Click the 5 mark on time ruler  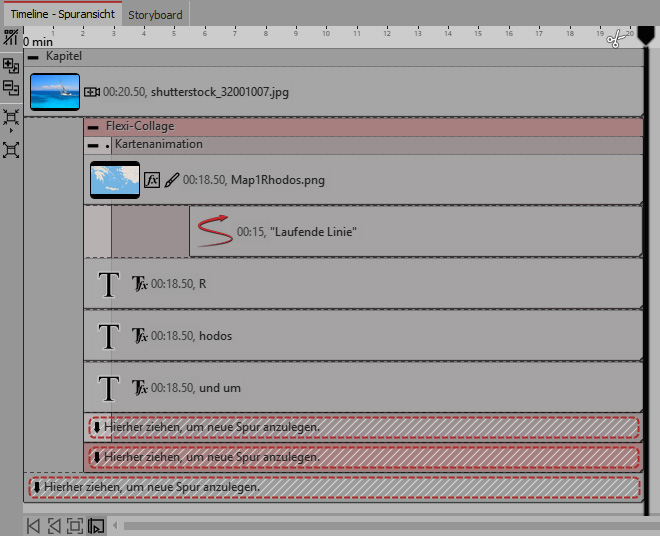coord(174,33)
